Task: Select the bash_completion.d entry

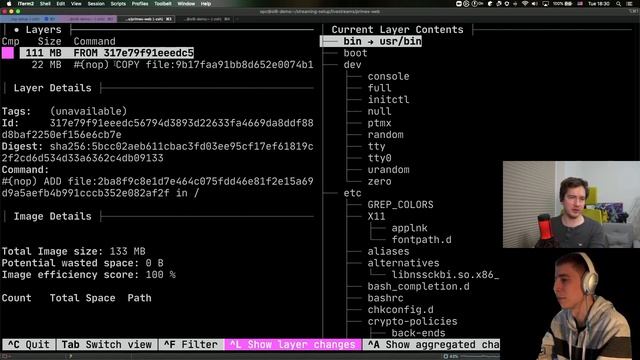Action: [x=418, y=287]
